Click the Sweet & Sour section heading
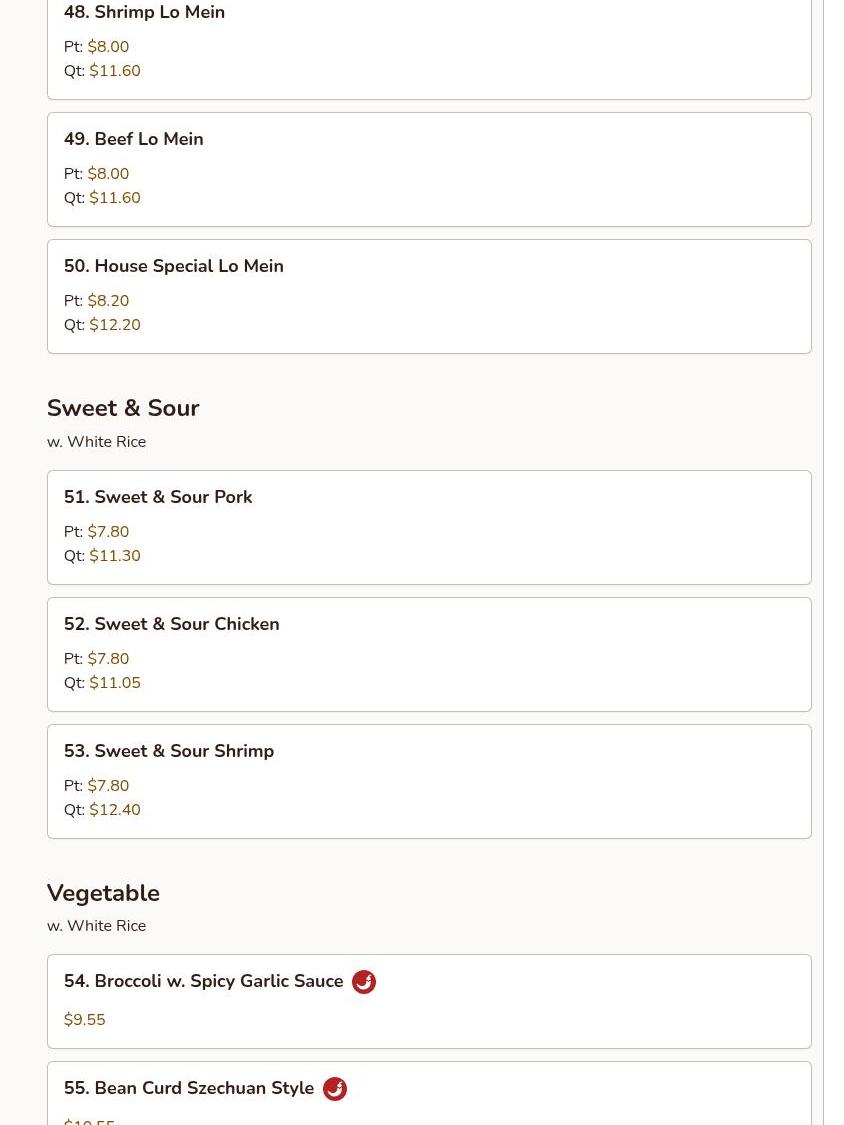 [x=123, y=408]
